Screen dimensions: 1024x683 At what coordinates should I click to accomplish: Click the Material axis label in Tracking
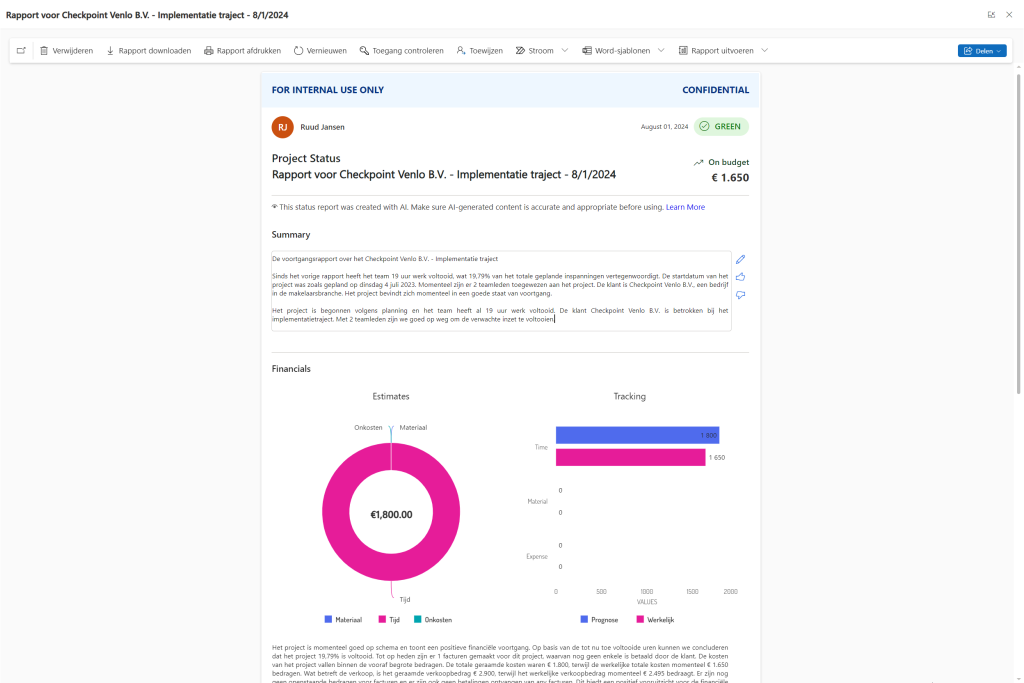pyautogui.click(x=537, y=501)
